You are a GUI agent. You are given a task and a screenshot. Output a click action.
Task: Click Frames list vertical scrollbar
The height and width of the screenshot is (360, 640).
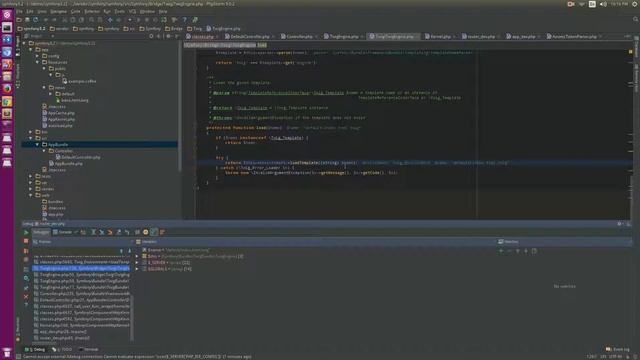131,318
